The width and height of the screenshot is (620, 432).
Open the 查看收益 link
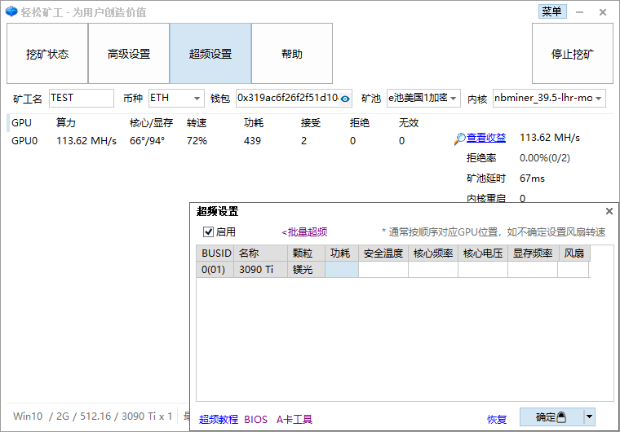[x=486, y=138]
